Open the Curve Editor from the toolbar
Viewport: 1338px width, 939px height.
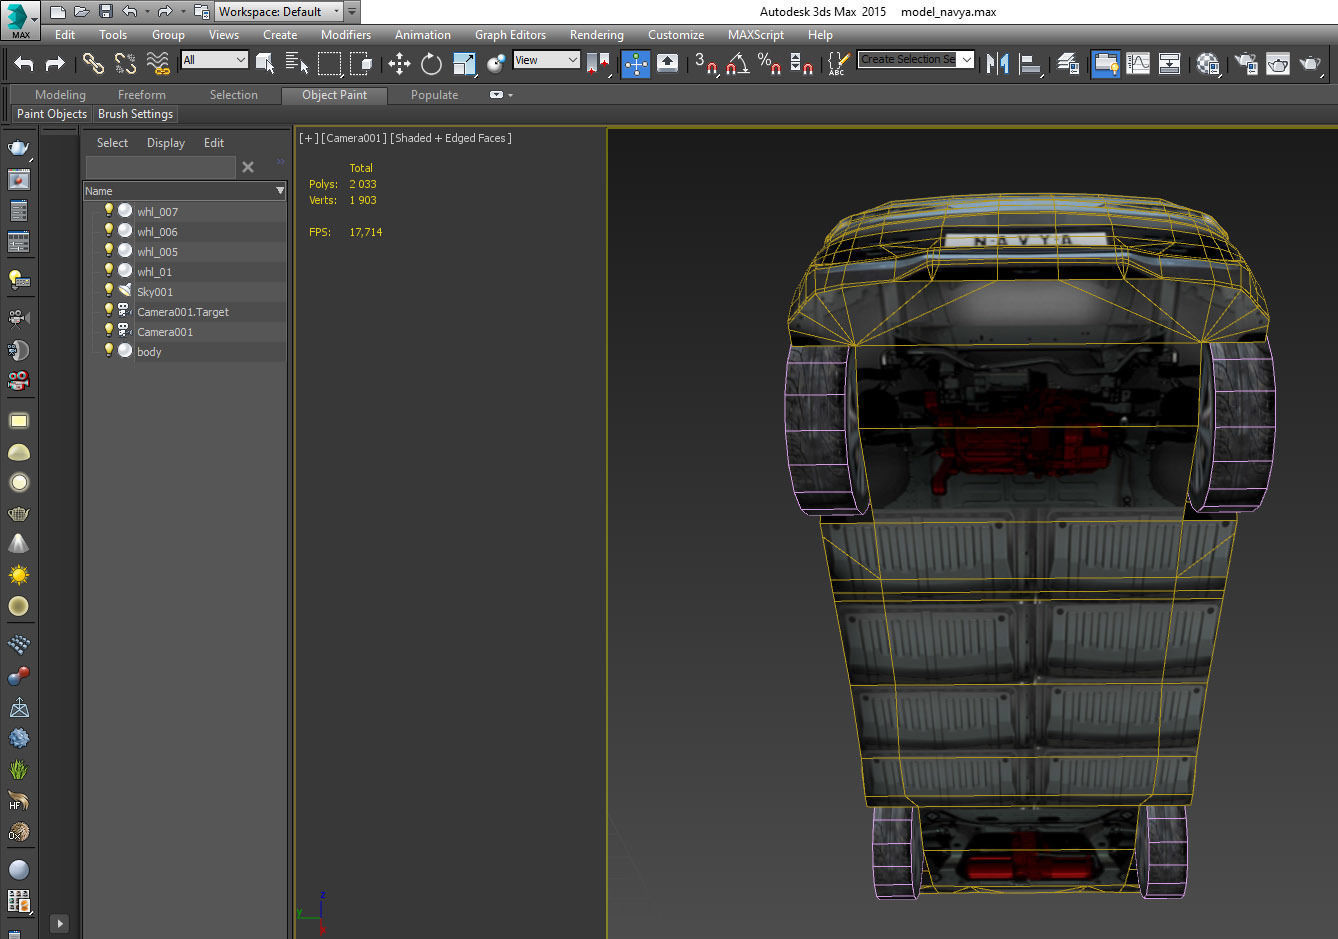pyautogui.click(x=1138, y=64)
